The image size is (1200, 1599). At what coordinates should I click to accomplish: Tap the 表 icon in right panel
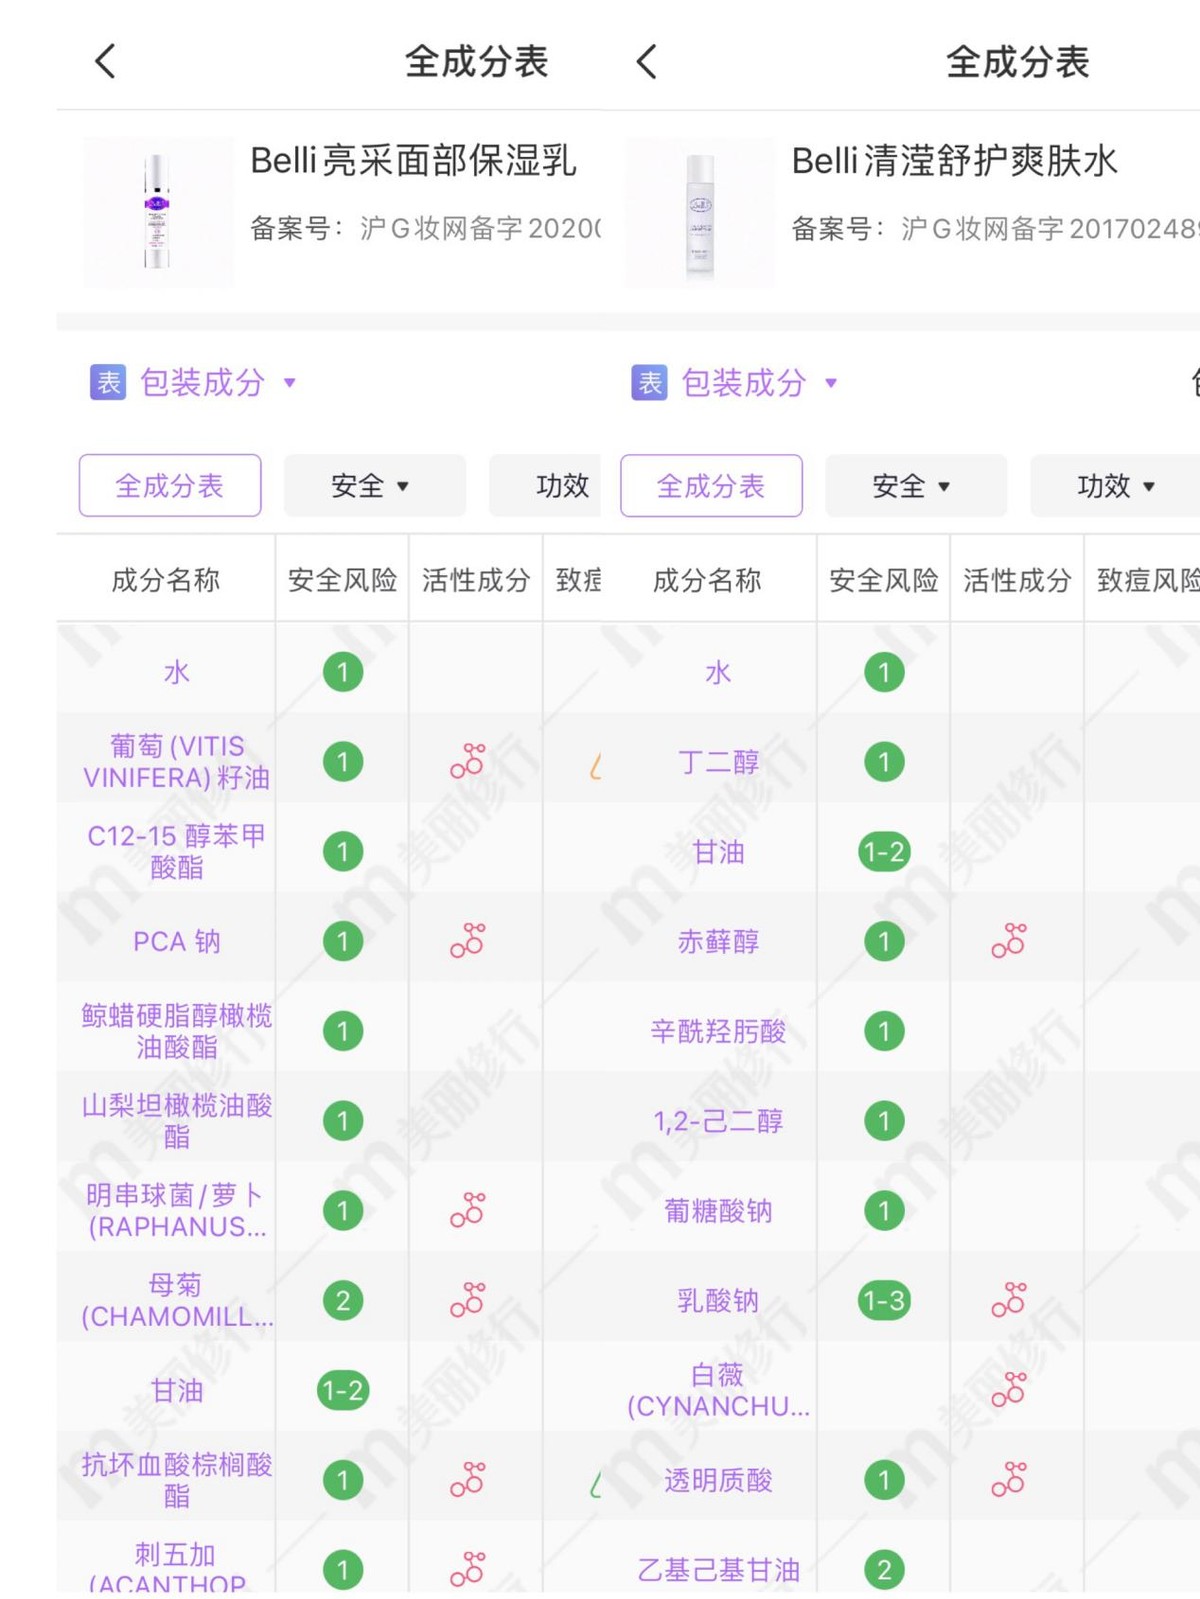point(650,382)
